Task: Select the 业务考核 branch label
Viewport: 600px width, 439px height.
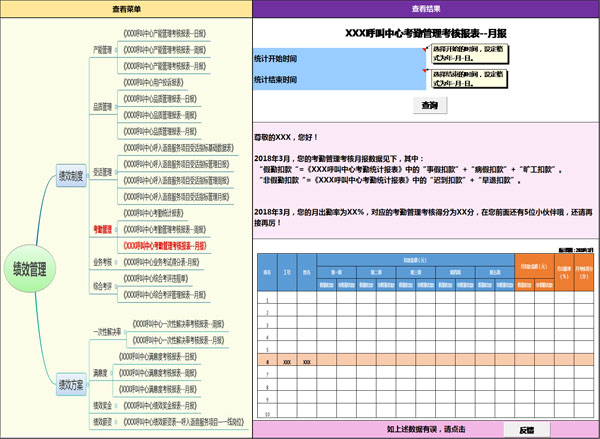Action: pyautogui.click(x=102, y=262)
